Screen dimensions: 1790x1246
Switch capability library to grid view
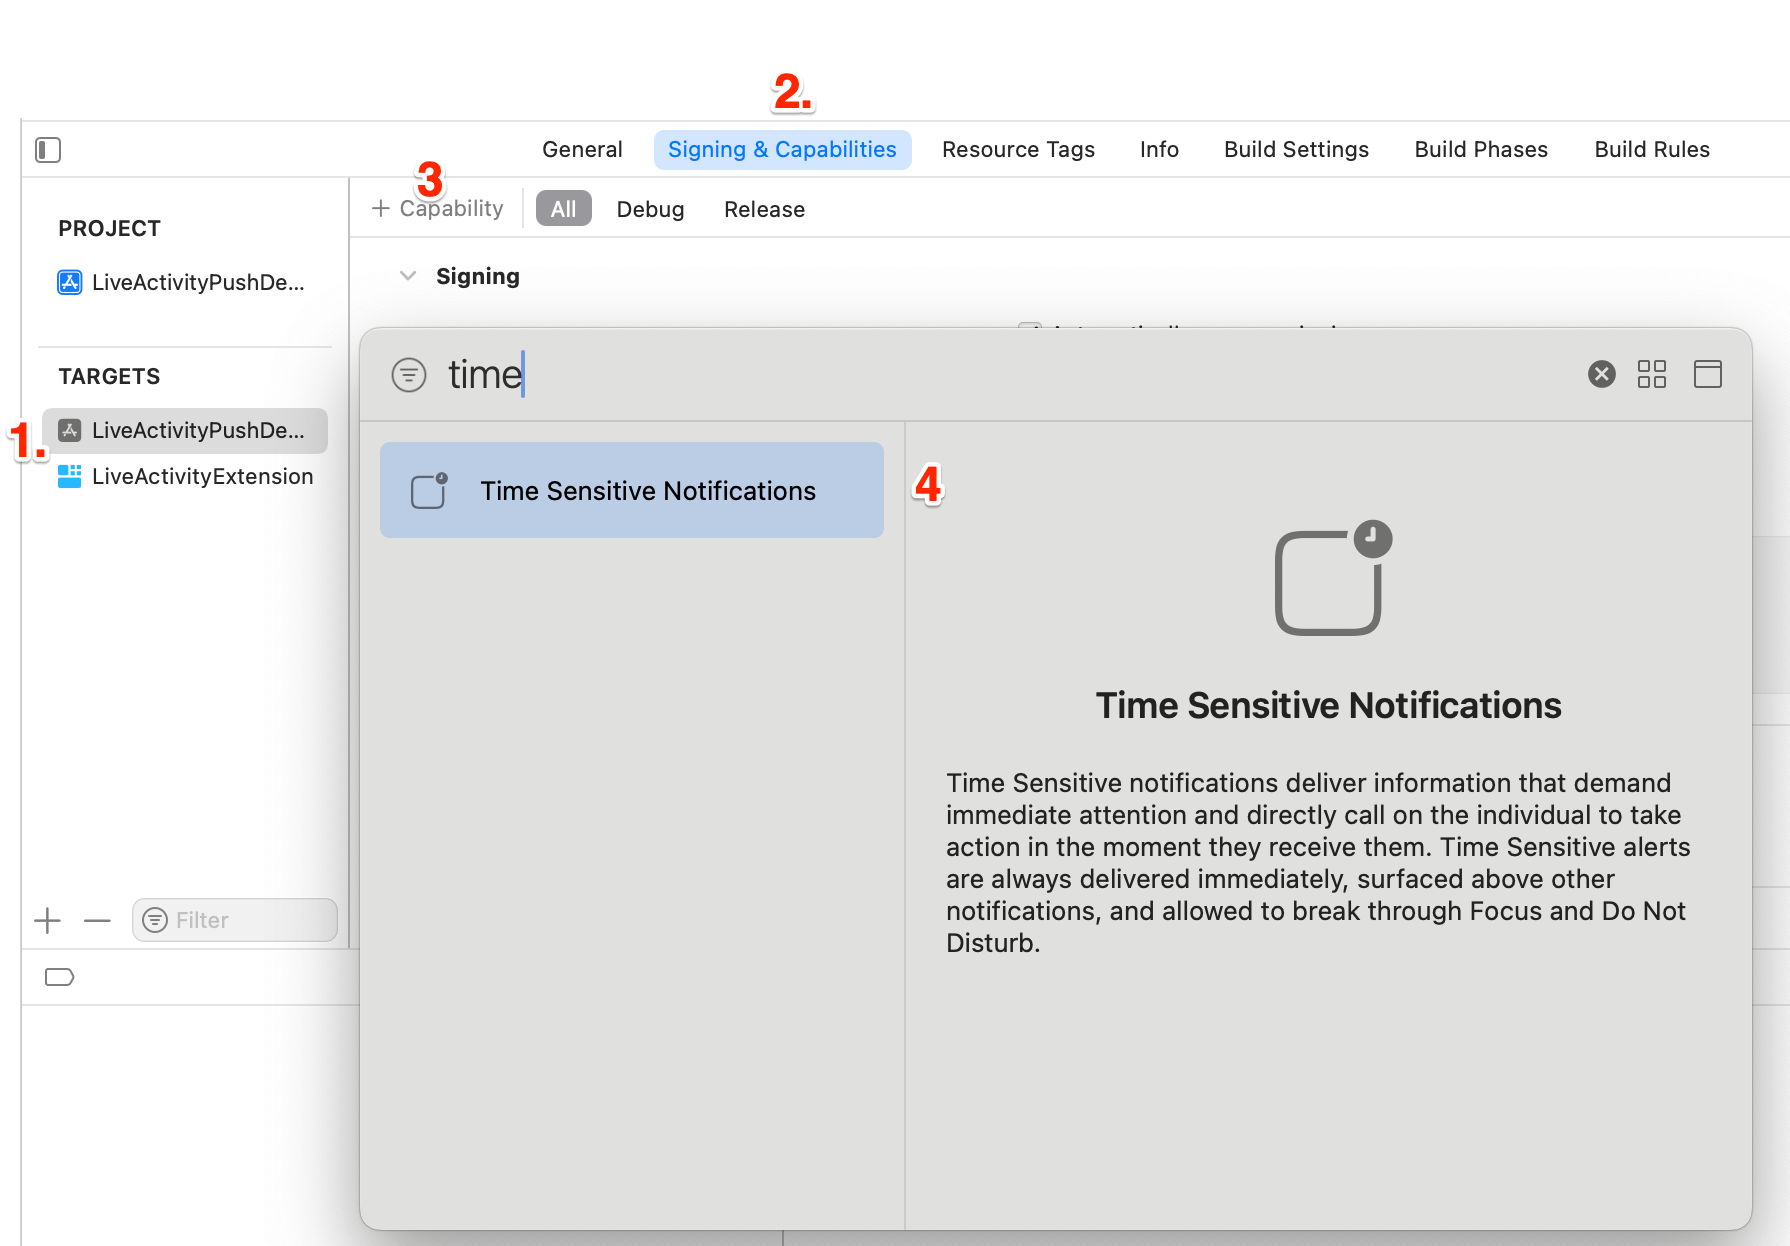[1652, 374]
